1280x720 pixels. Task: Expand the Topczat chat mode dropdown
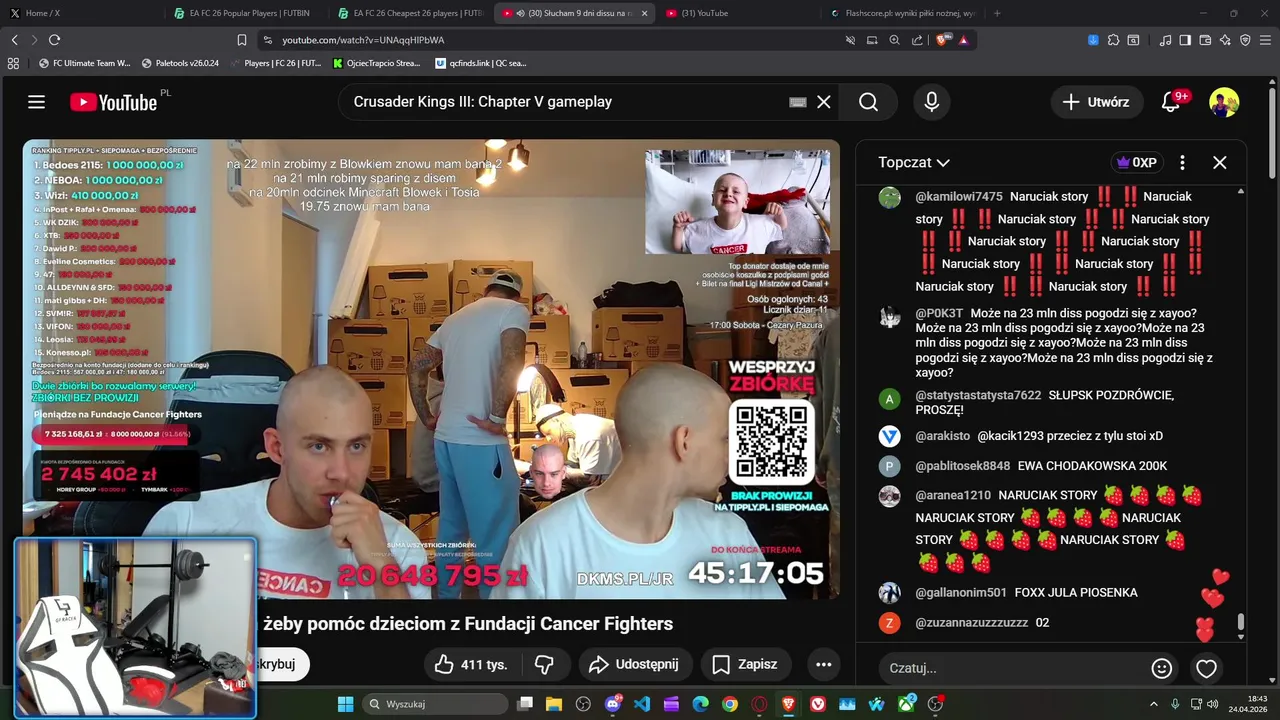[914, 162]
